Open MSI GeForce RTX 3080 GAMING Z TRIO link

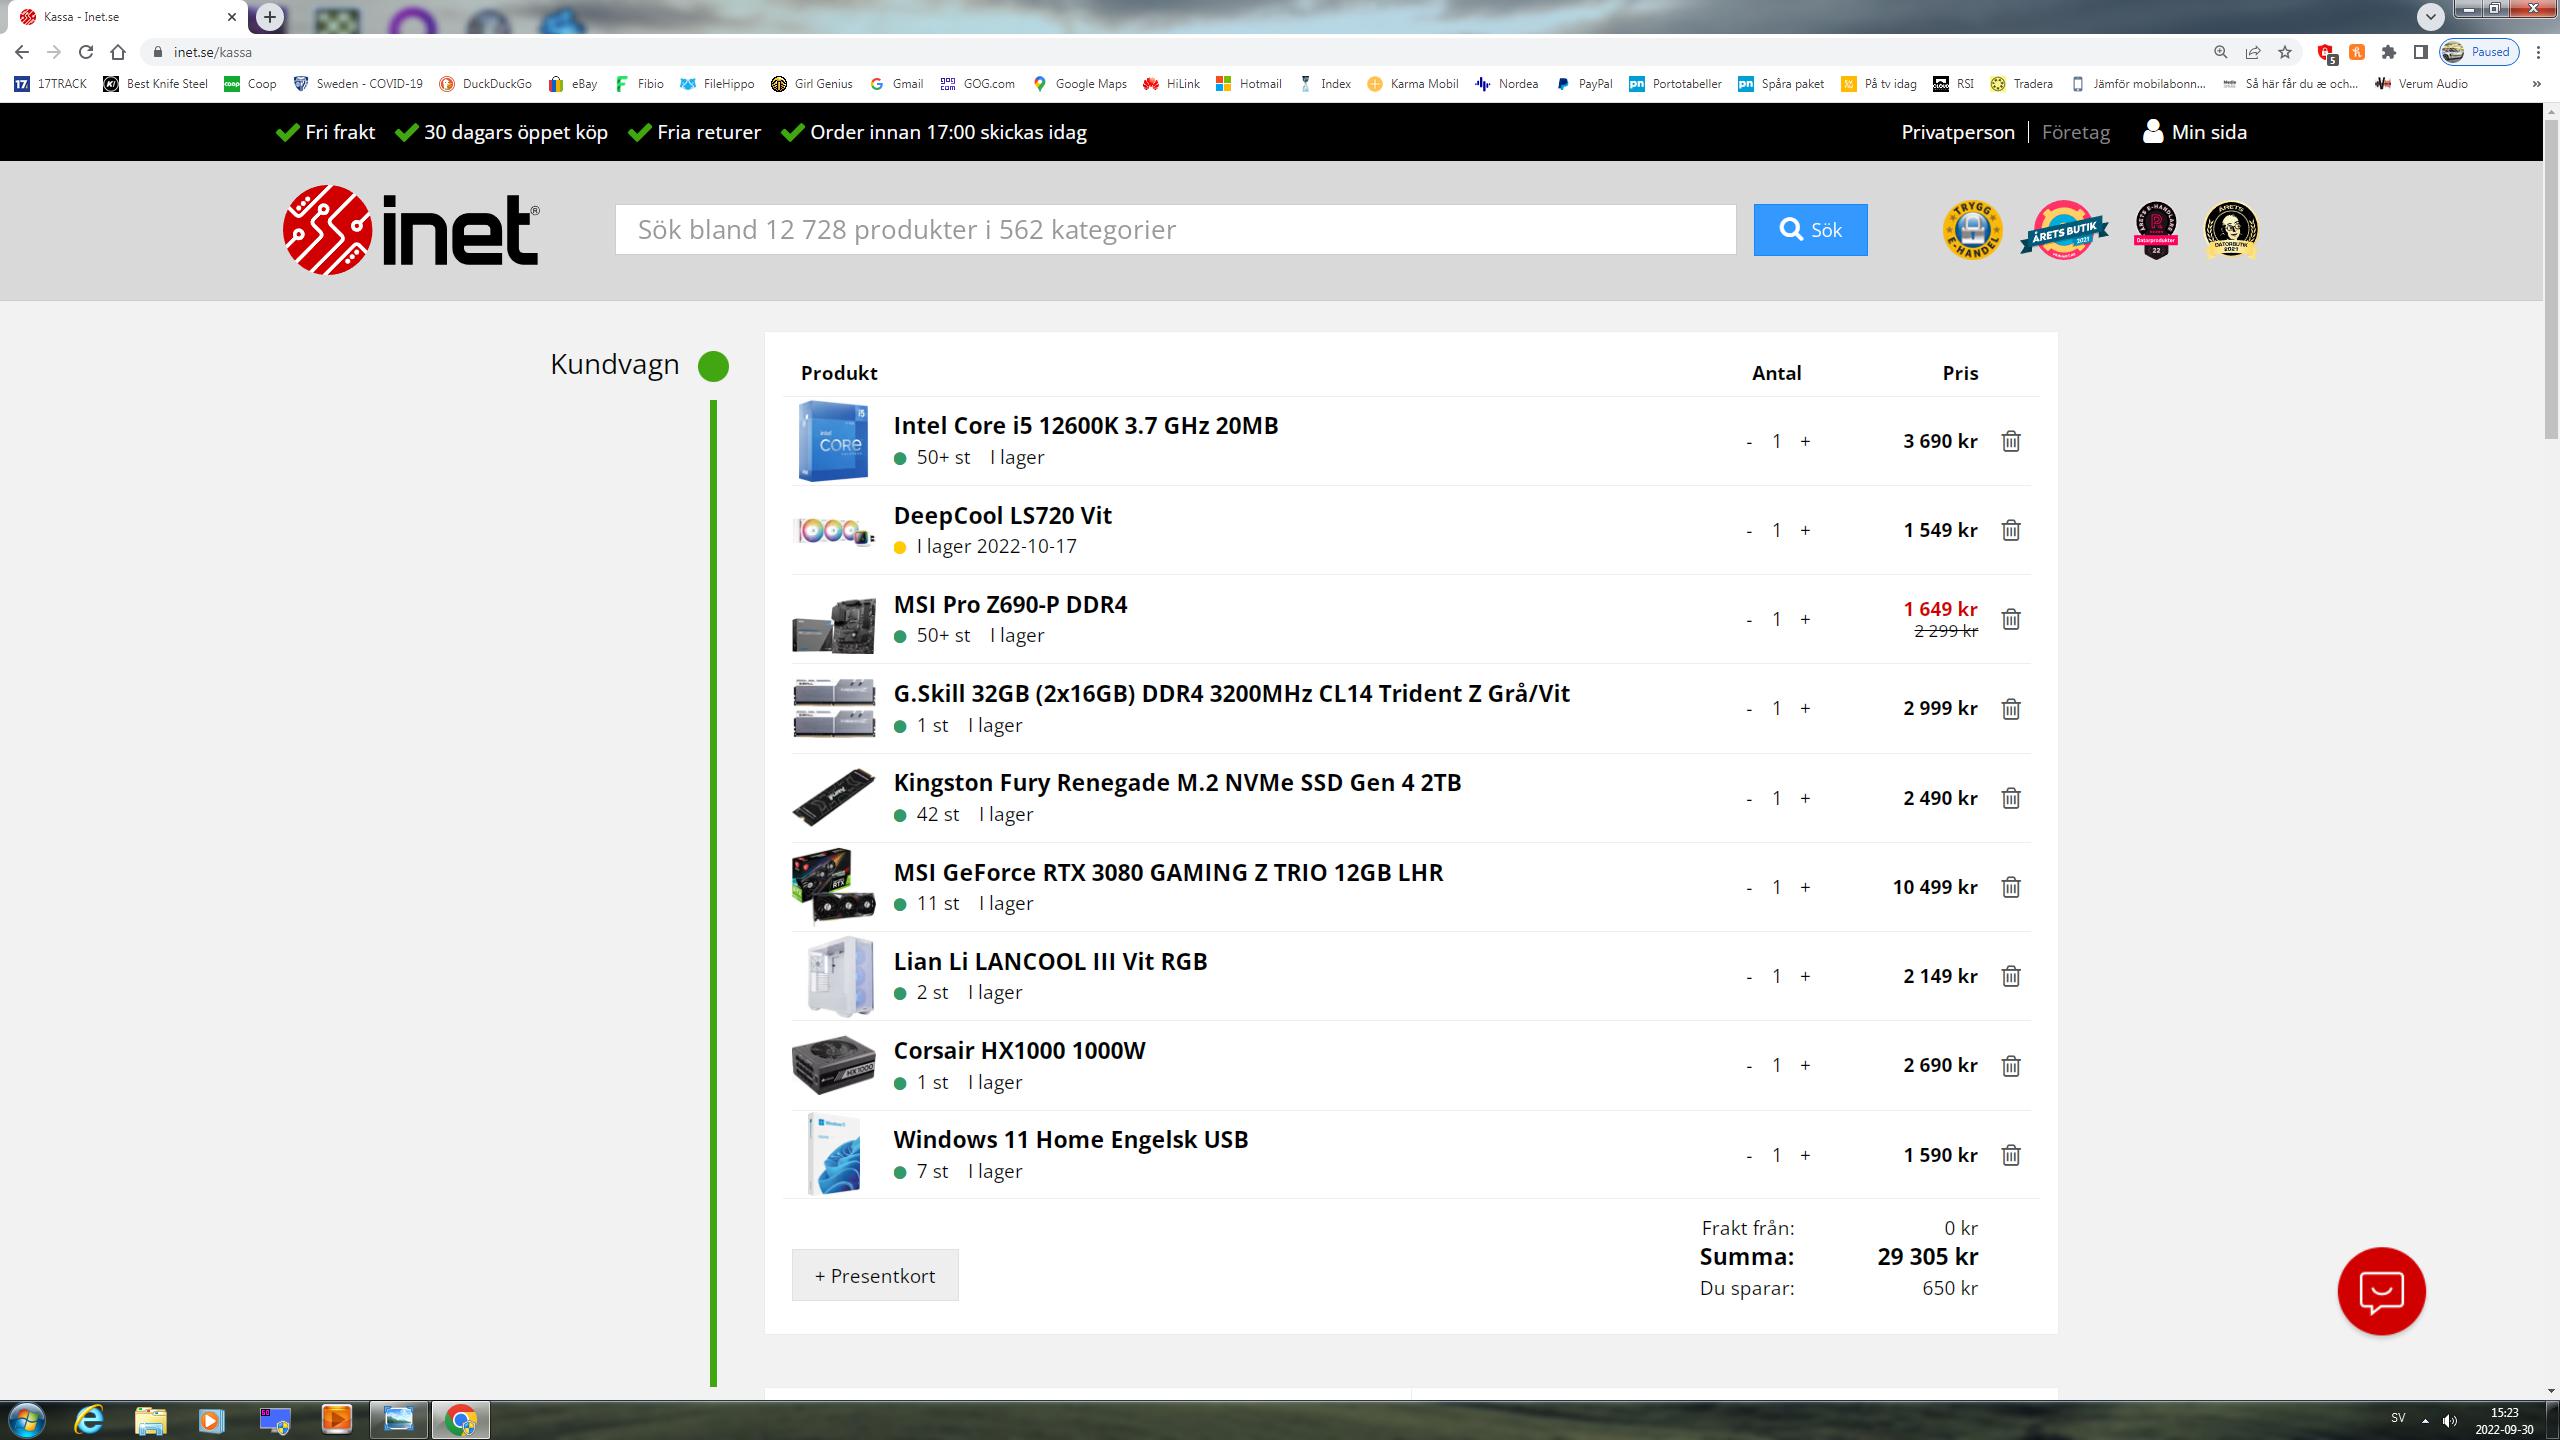pos(1168,872)
